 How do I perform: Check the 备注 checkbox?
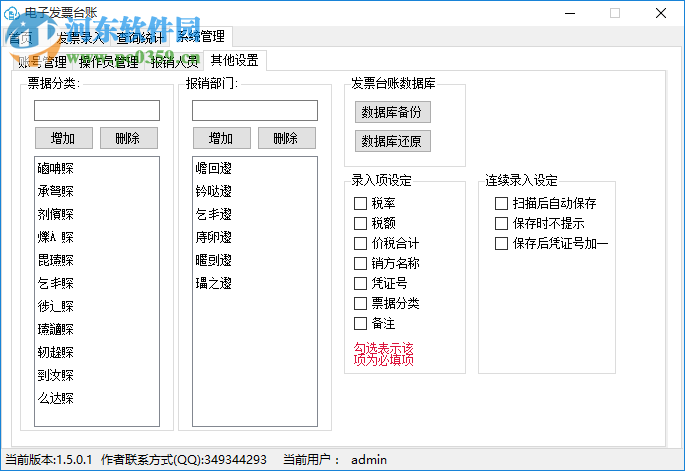(x=360, y=324)
